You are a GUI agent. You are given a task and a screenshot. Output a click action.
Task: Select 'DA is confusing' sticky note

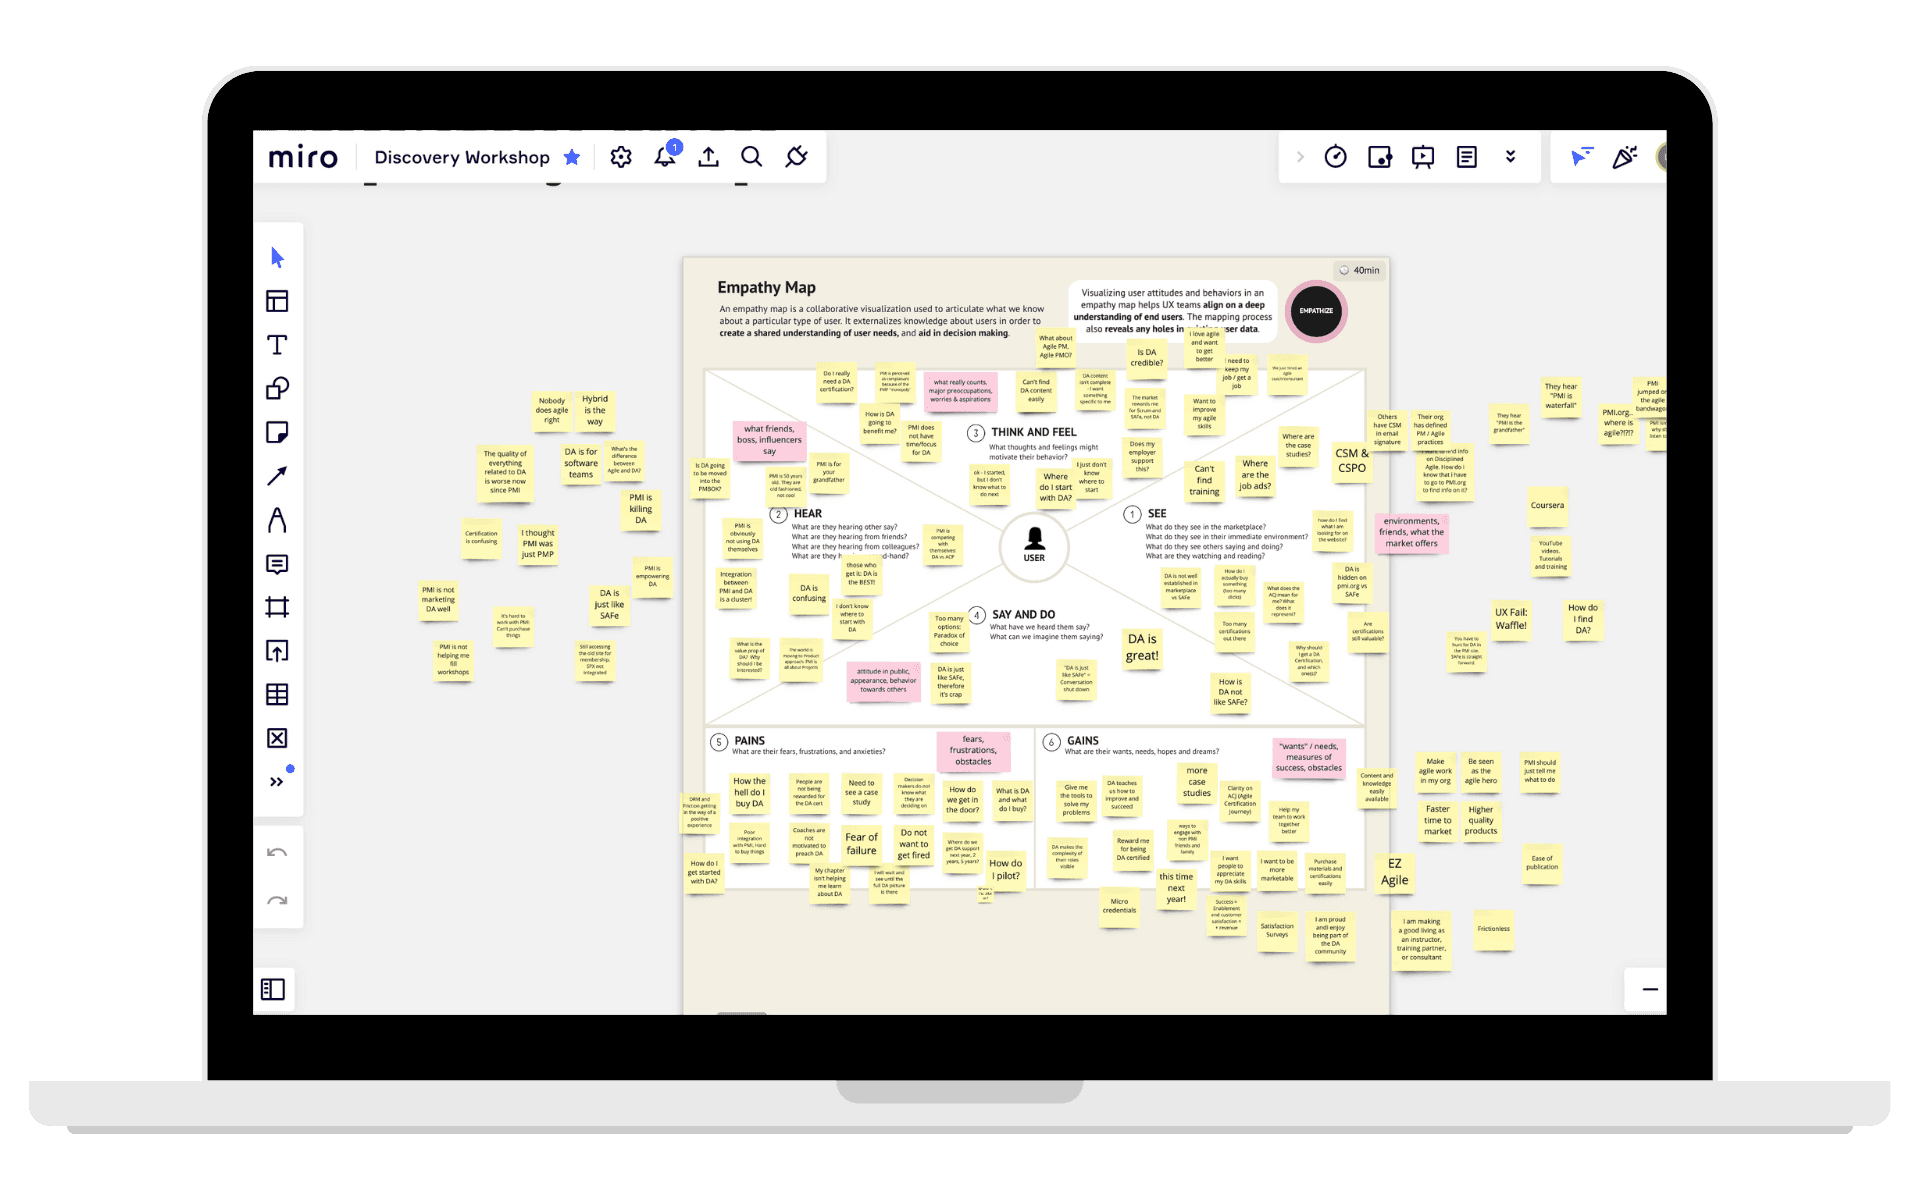point(809,593)
